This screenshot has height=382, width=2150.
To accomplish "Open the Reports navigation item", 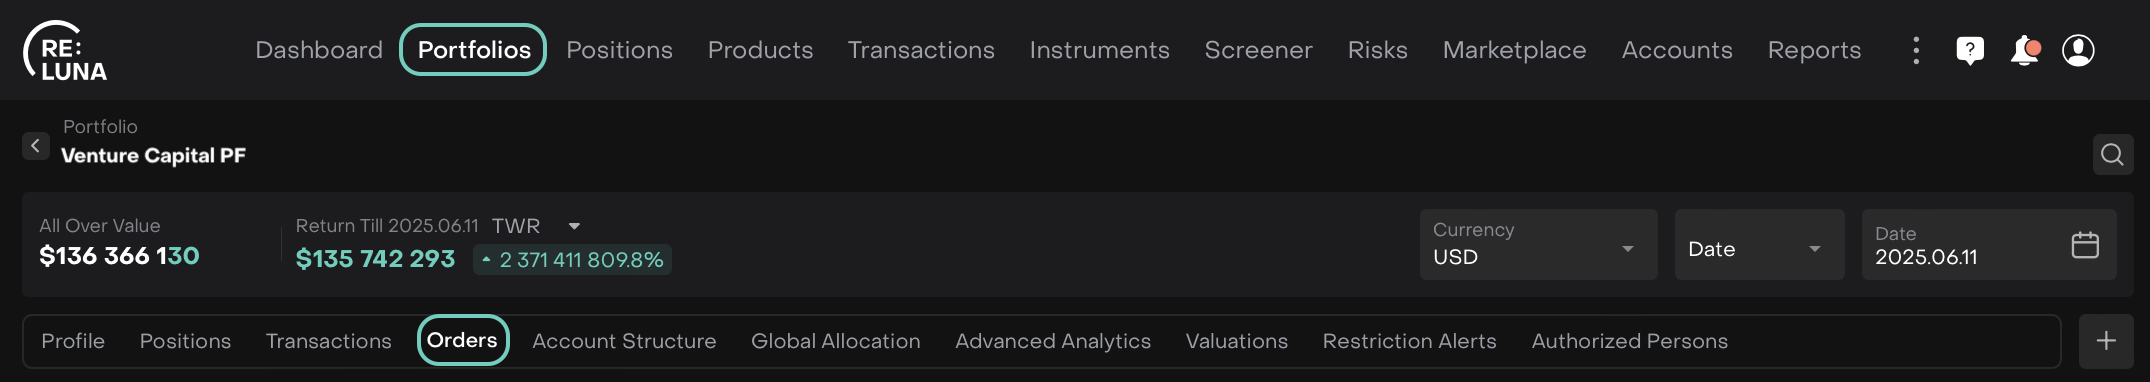I will coord(1814,50).
